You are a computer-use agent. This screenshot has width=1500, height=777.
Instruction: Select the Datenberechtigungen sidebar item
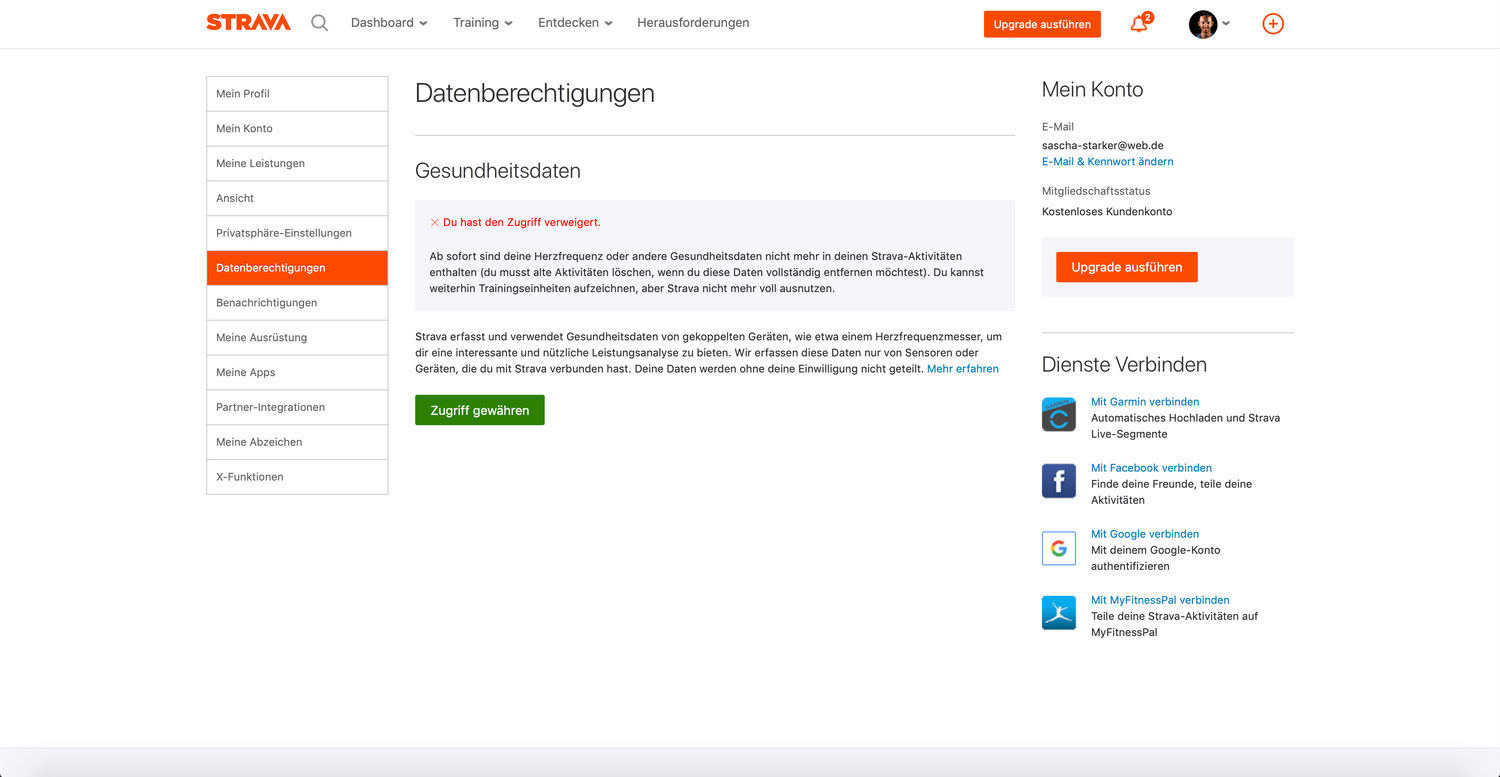[x=297, y=268]
